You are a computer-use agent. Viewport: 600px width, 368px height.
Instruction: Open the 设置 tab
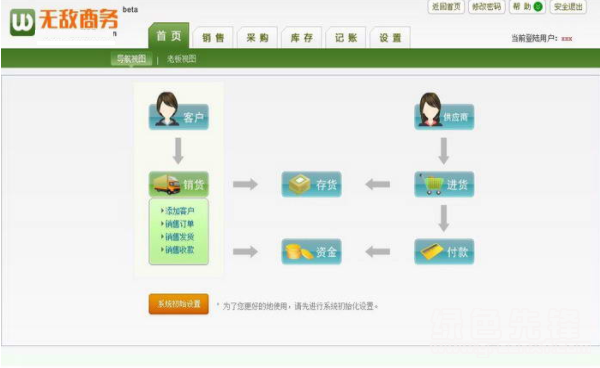(x=390, y=37)
